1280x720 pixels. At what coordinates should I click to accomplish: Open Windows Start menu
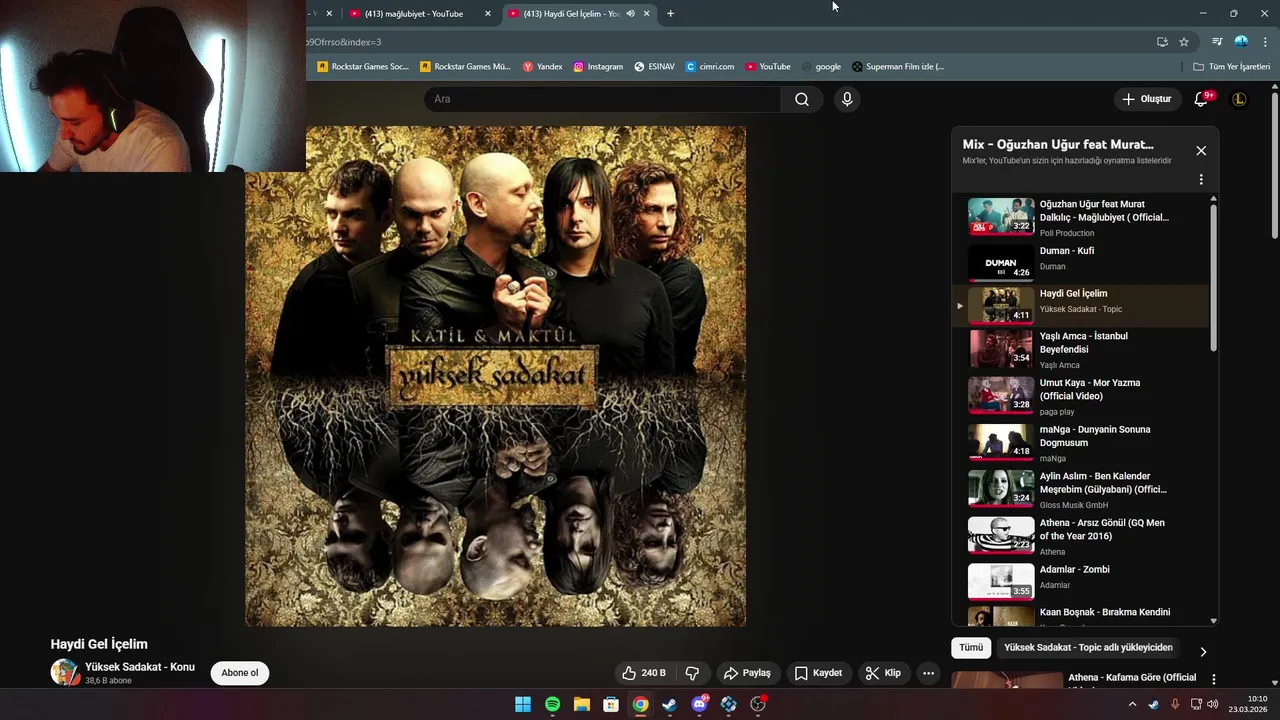pyautogui.click(x=523, y=704)
